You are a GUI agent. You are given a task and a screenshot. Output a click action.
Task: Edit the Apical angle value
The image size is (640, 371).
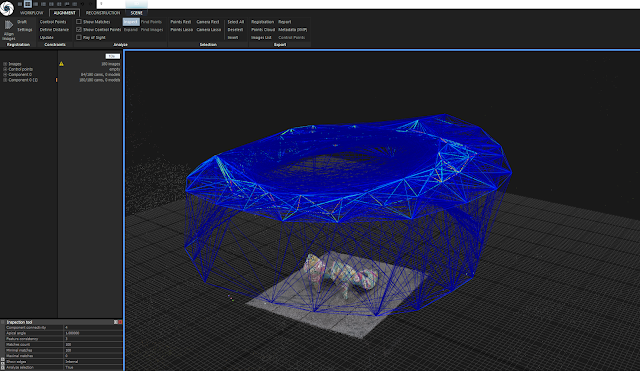[x=93, y=333]
